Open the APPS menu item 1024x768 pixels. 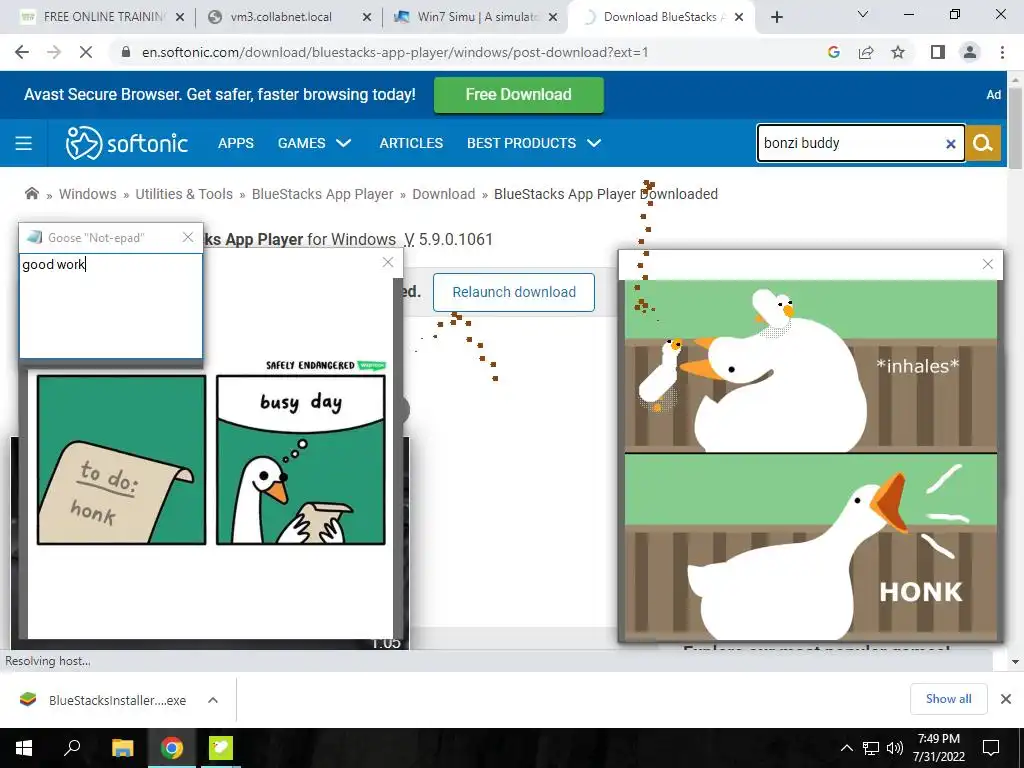236,143
